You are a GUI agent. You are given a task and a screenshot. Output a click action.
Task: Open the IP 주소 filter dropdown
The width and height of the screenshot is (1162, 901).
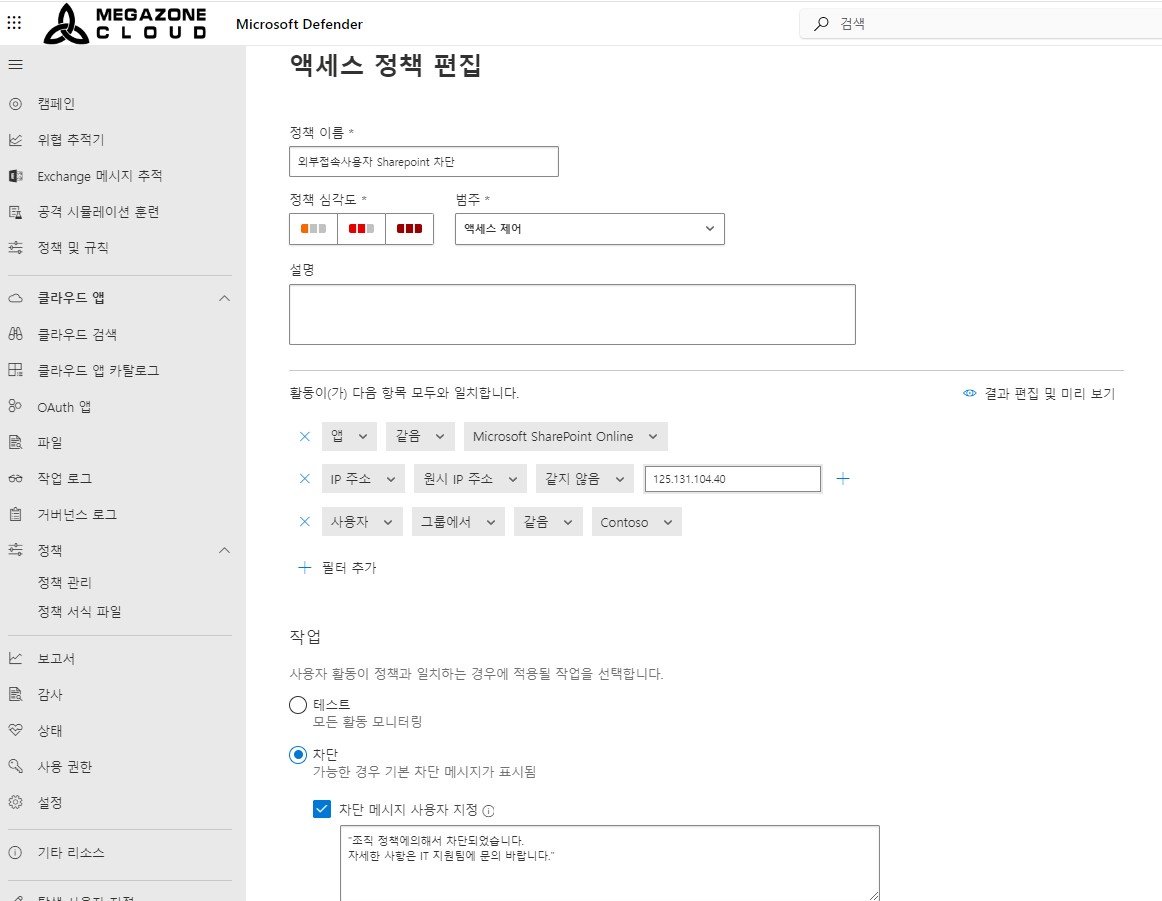pos(363,479)
